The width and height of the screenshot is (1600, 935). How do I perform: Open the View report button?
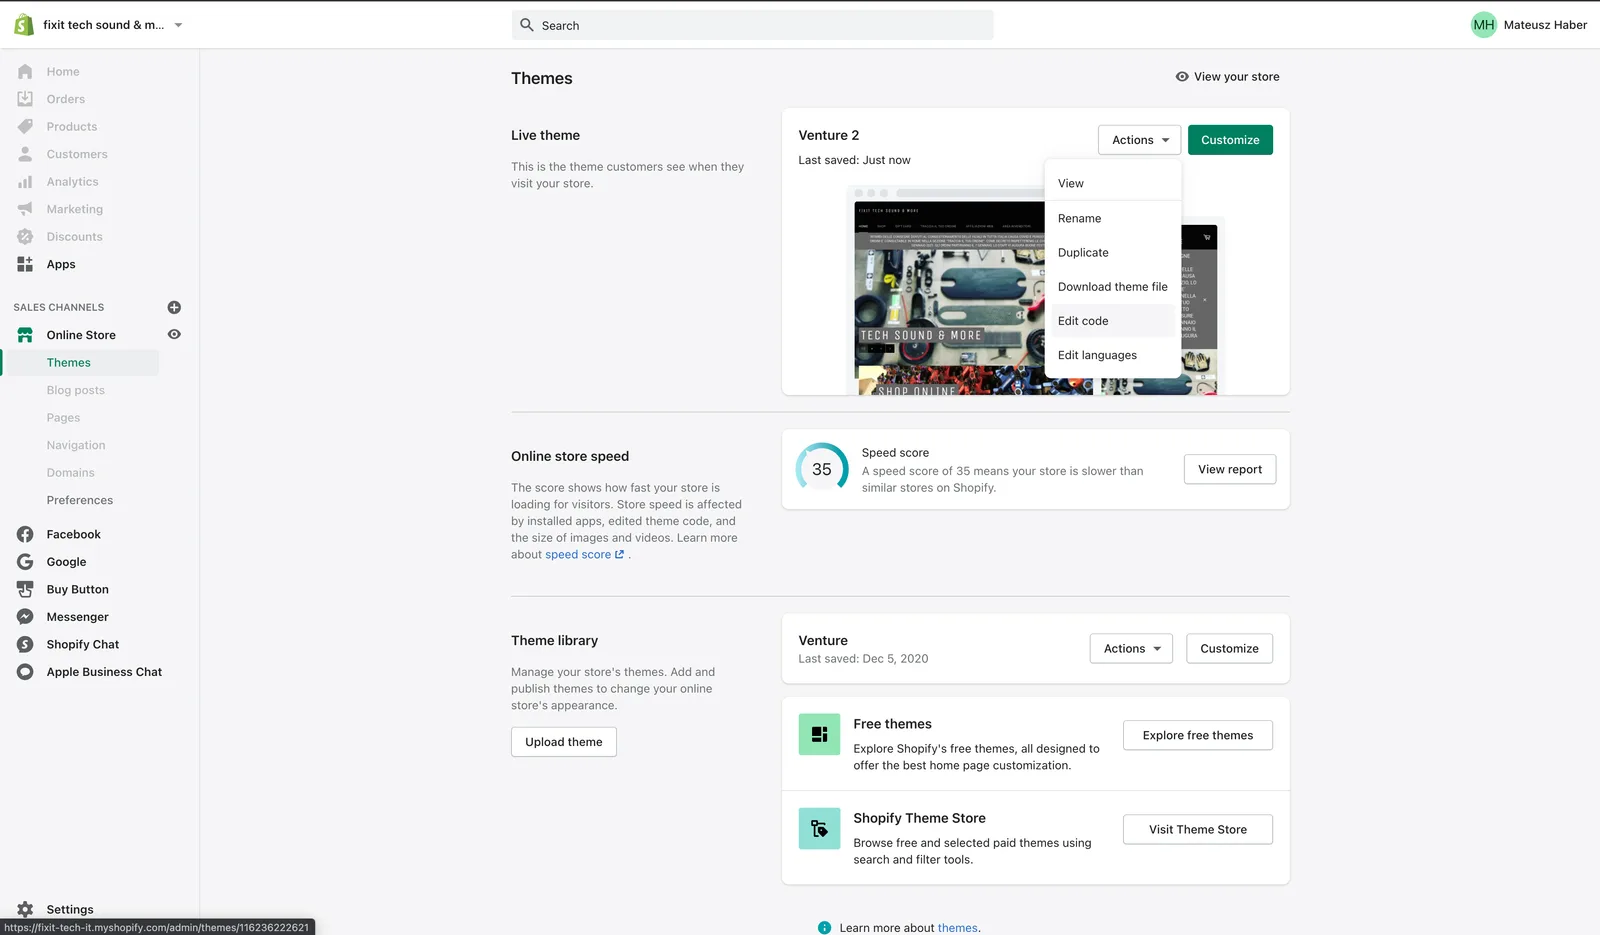click(1230, 469)
